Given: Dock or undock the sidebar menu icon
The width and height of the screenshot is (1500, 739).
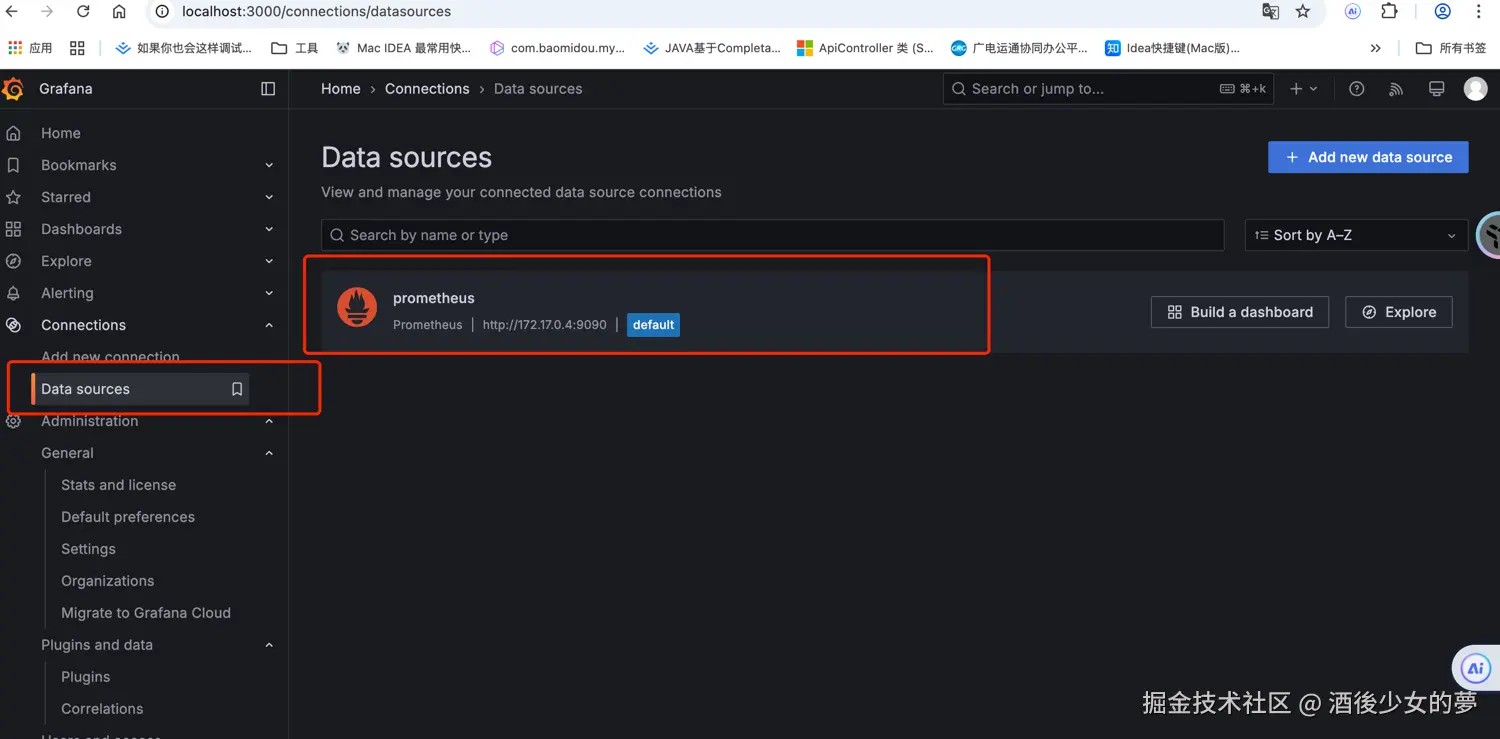Looking at the screenshot, I should click(268, 89).
